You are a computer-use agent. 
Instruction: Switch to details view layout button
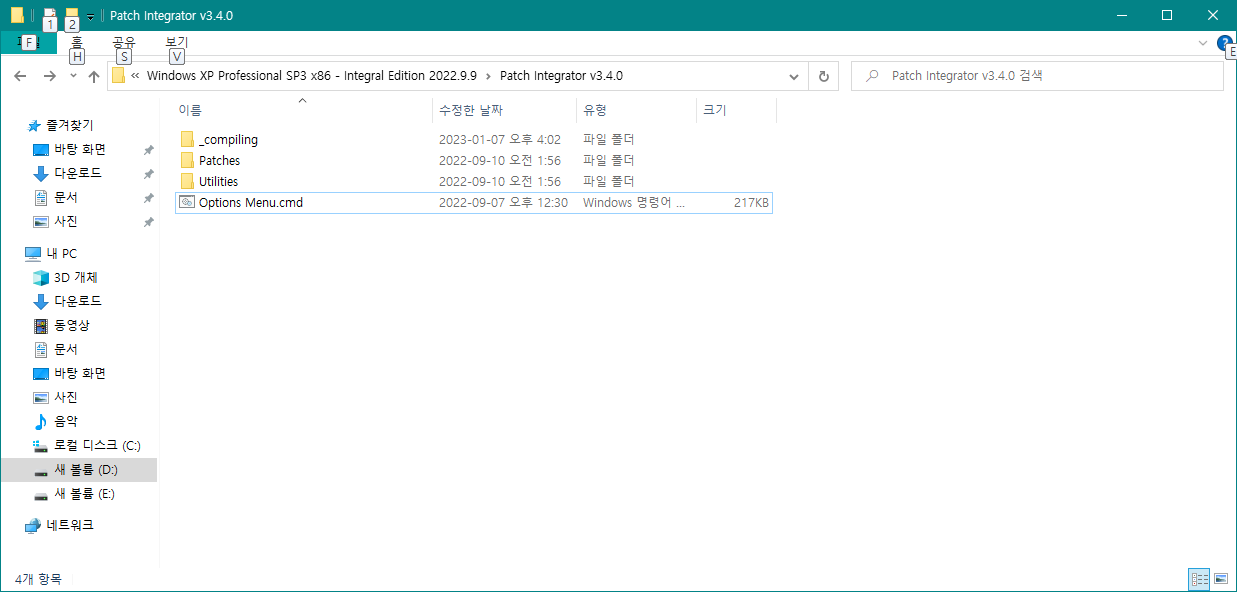point(1199,579)
